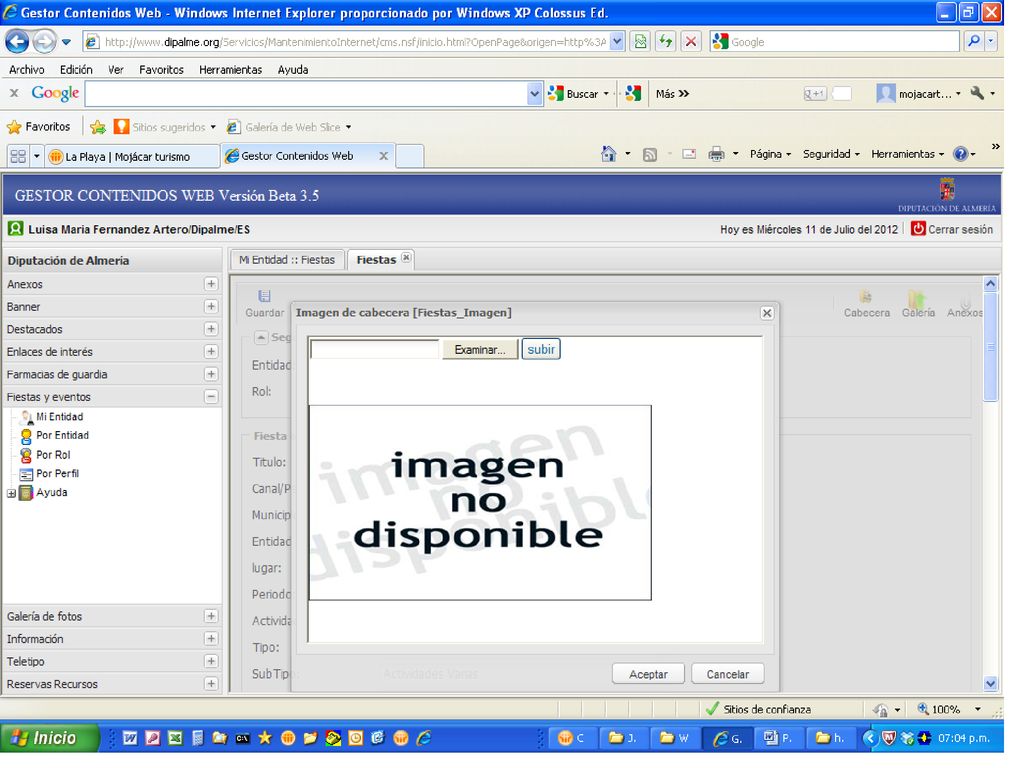Click the Refresh page icon
This screenshot has height=768, width=1024.
[x=665, y=42]
